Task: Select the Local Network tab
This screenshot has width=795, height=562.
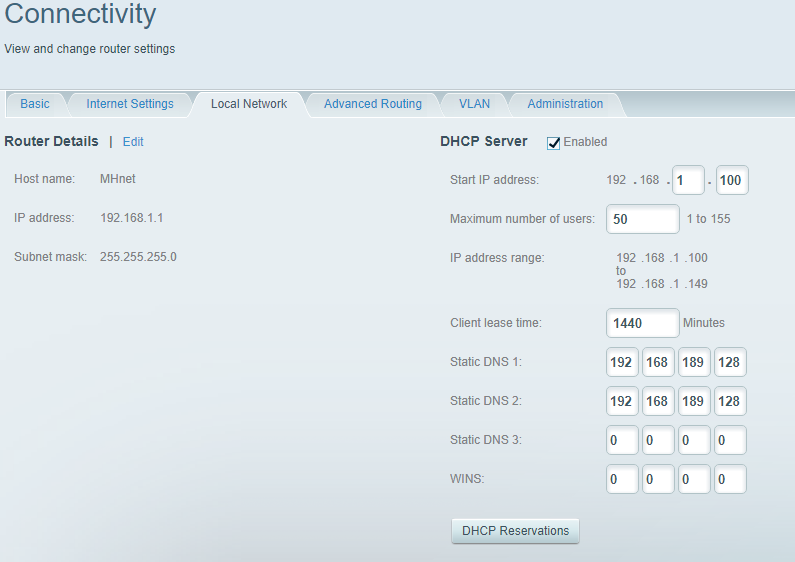Action: [x=249, y=104]
